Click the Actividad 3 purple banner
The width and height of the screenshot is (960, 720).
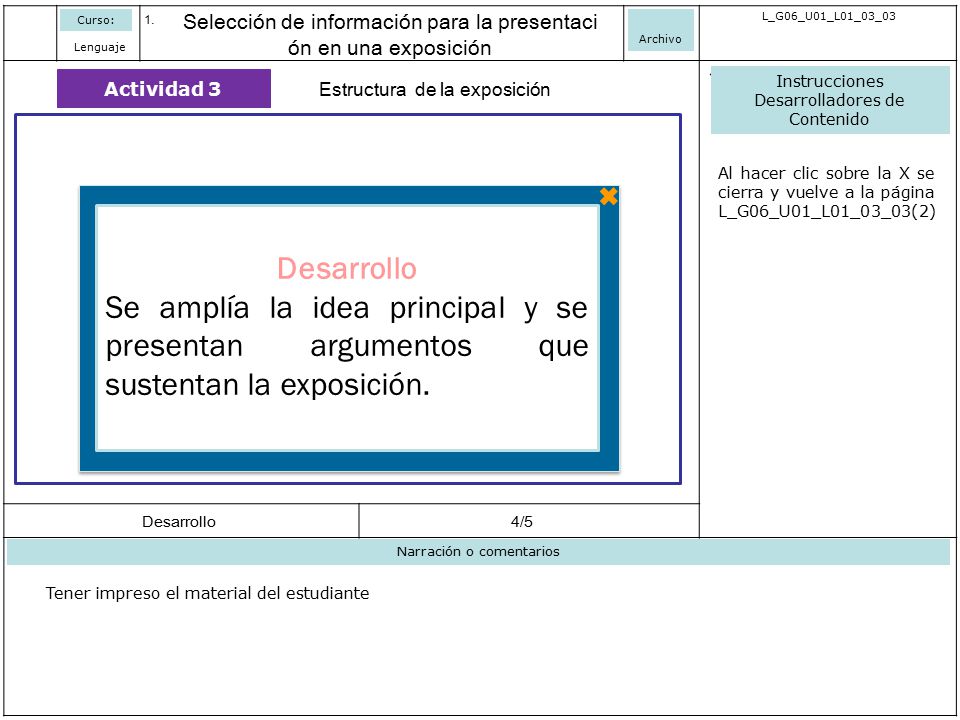coord(163,89)
